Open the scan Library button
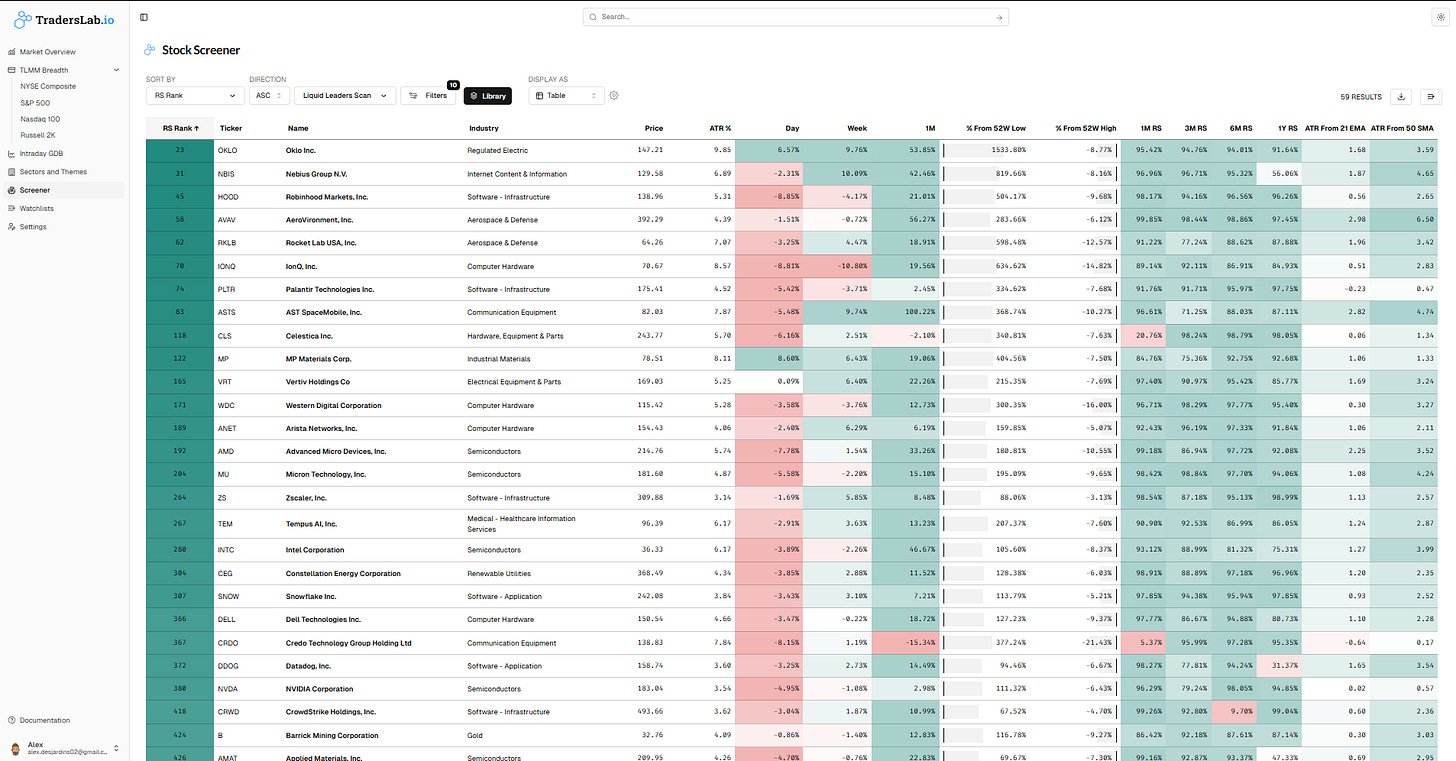 pyautogui.click(x=488, y=96)
